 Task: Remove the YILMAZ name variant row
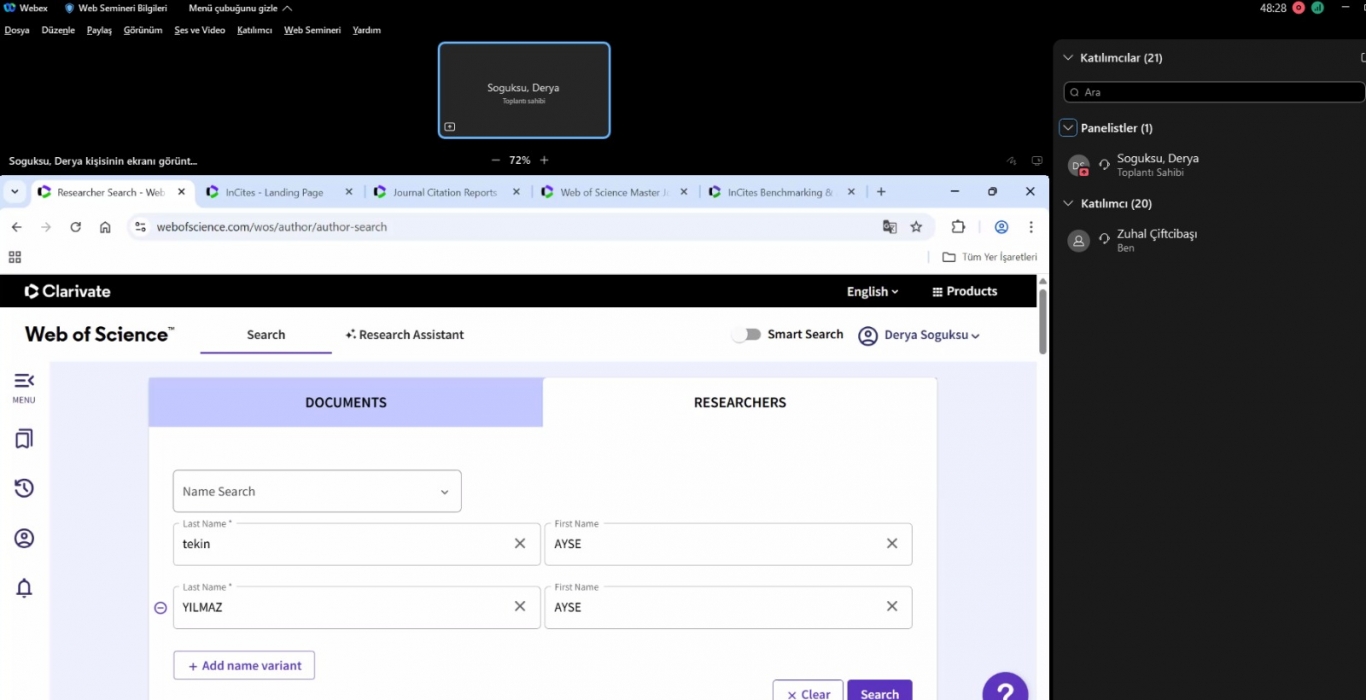[x=160, y=607]
